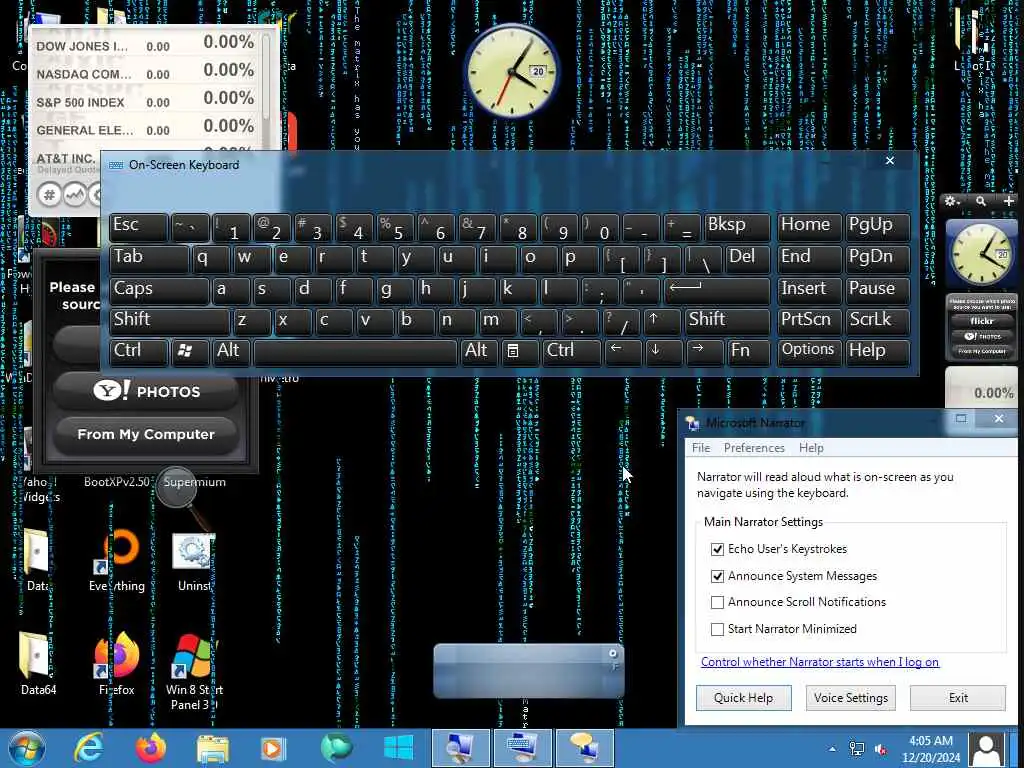Viewport: 1024px width, 768px height.
Task: Toggle Echo User's Keystrokes checkbox
Action: pyautogui.click(x=717, y=549)
